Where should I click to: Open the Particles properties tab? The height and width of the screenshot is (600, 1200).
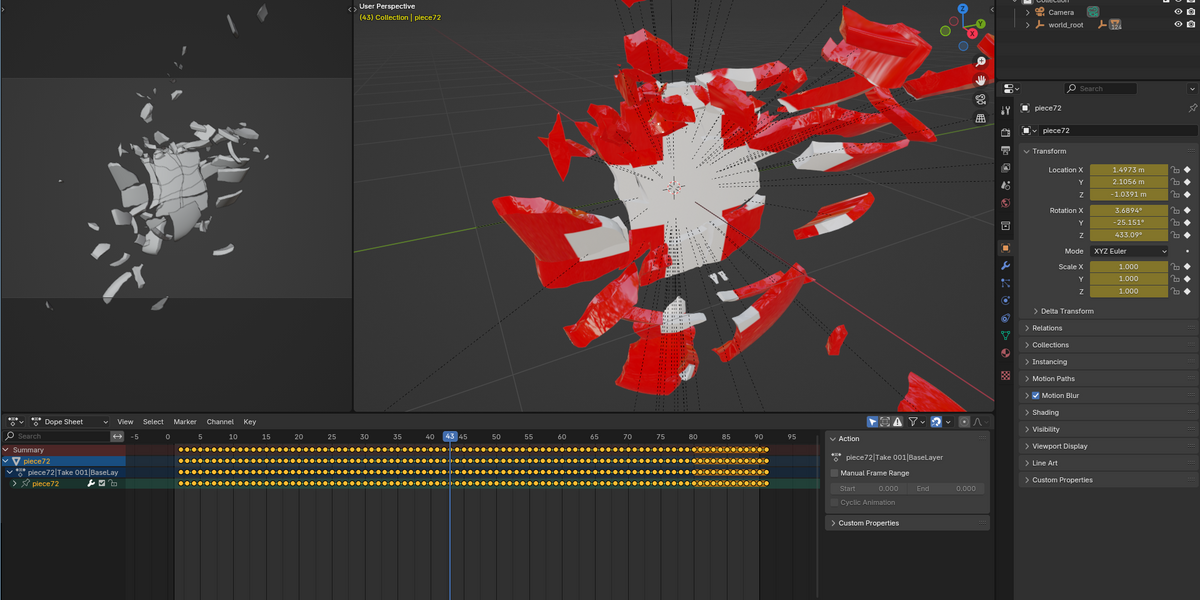pyautogui.click(x=1005, y=283)
